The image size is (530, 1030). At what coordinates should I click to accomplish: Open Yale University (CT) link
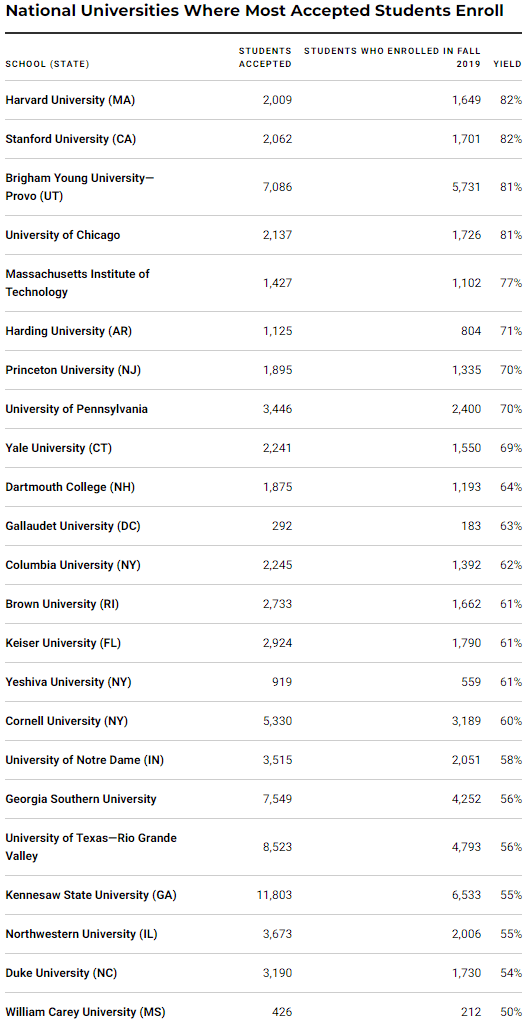click(58, 448)
